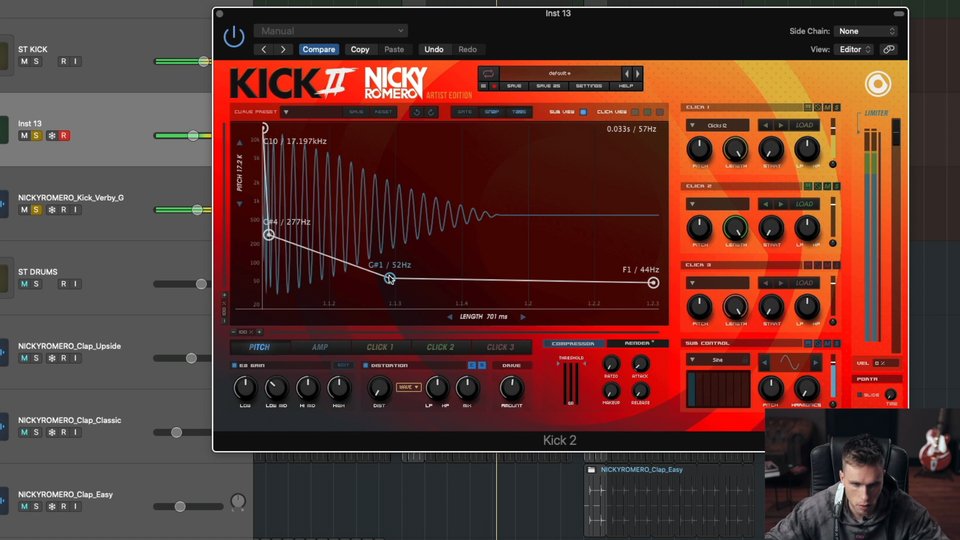Open Click 3 sample dropdown

coord(717,283)
